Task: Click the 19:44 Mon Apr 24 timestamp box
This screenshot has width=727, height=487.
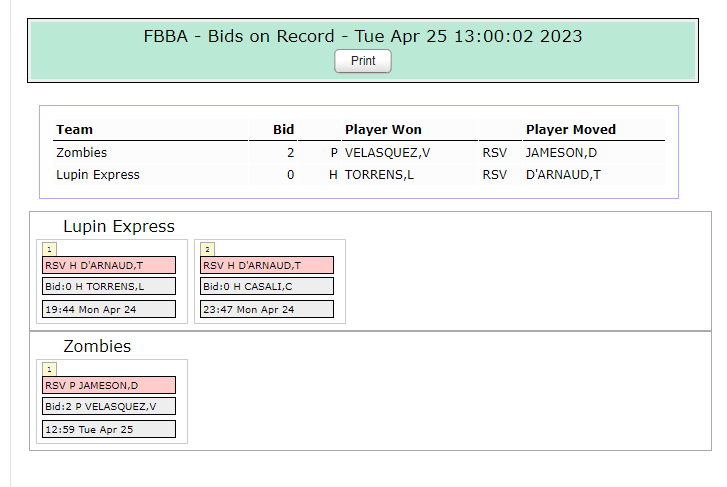Action: coord(109,309)
